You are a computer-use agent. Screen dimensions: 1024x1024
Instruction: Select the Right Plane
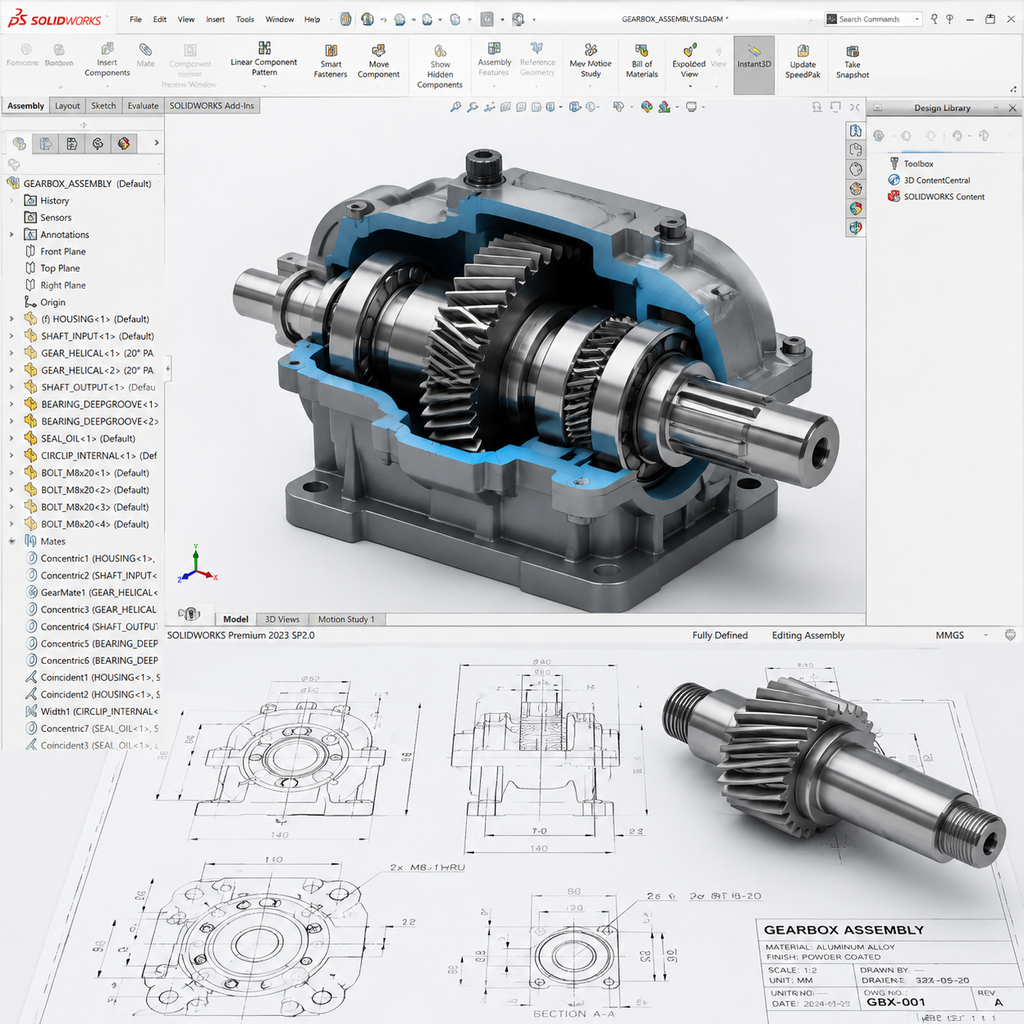pyautogui.click(x=55, y=285)
